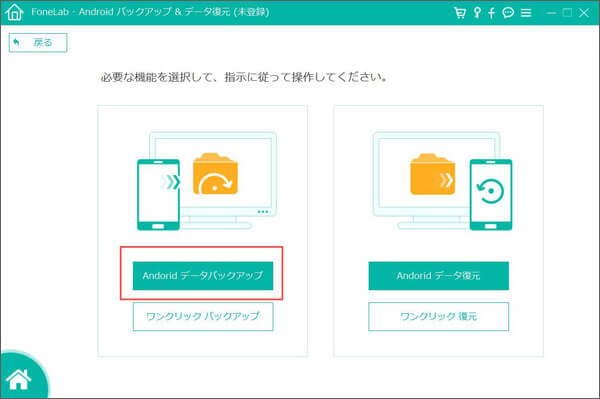The height and width of the screenshot is (399, 600).
Task: Click the key registration icon
Action: (x=477, y=13)
